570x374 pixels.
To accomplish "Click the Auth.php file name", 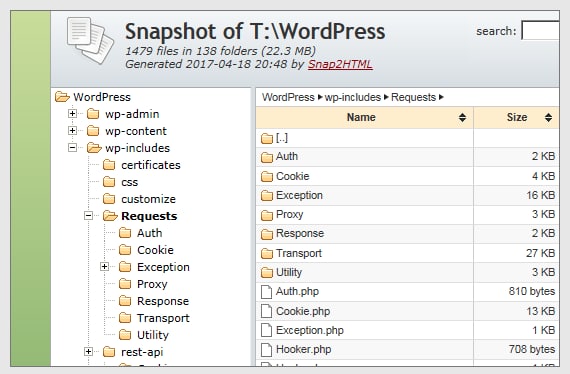I will tap(297, 291).
